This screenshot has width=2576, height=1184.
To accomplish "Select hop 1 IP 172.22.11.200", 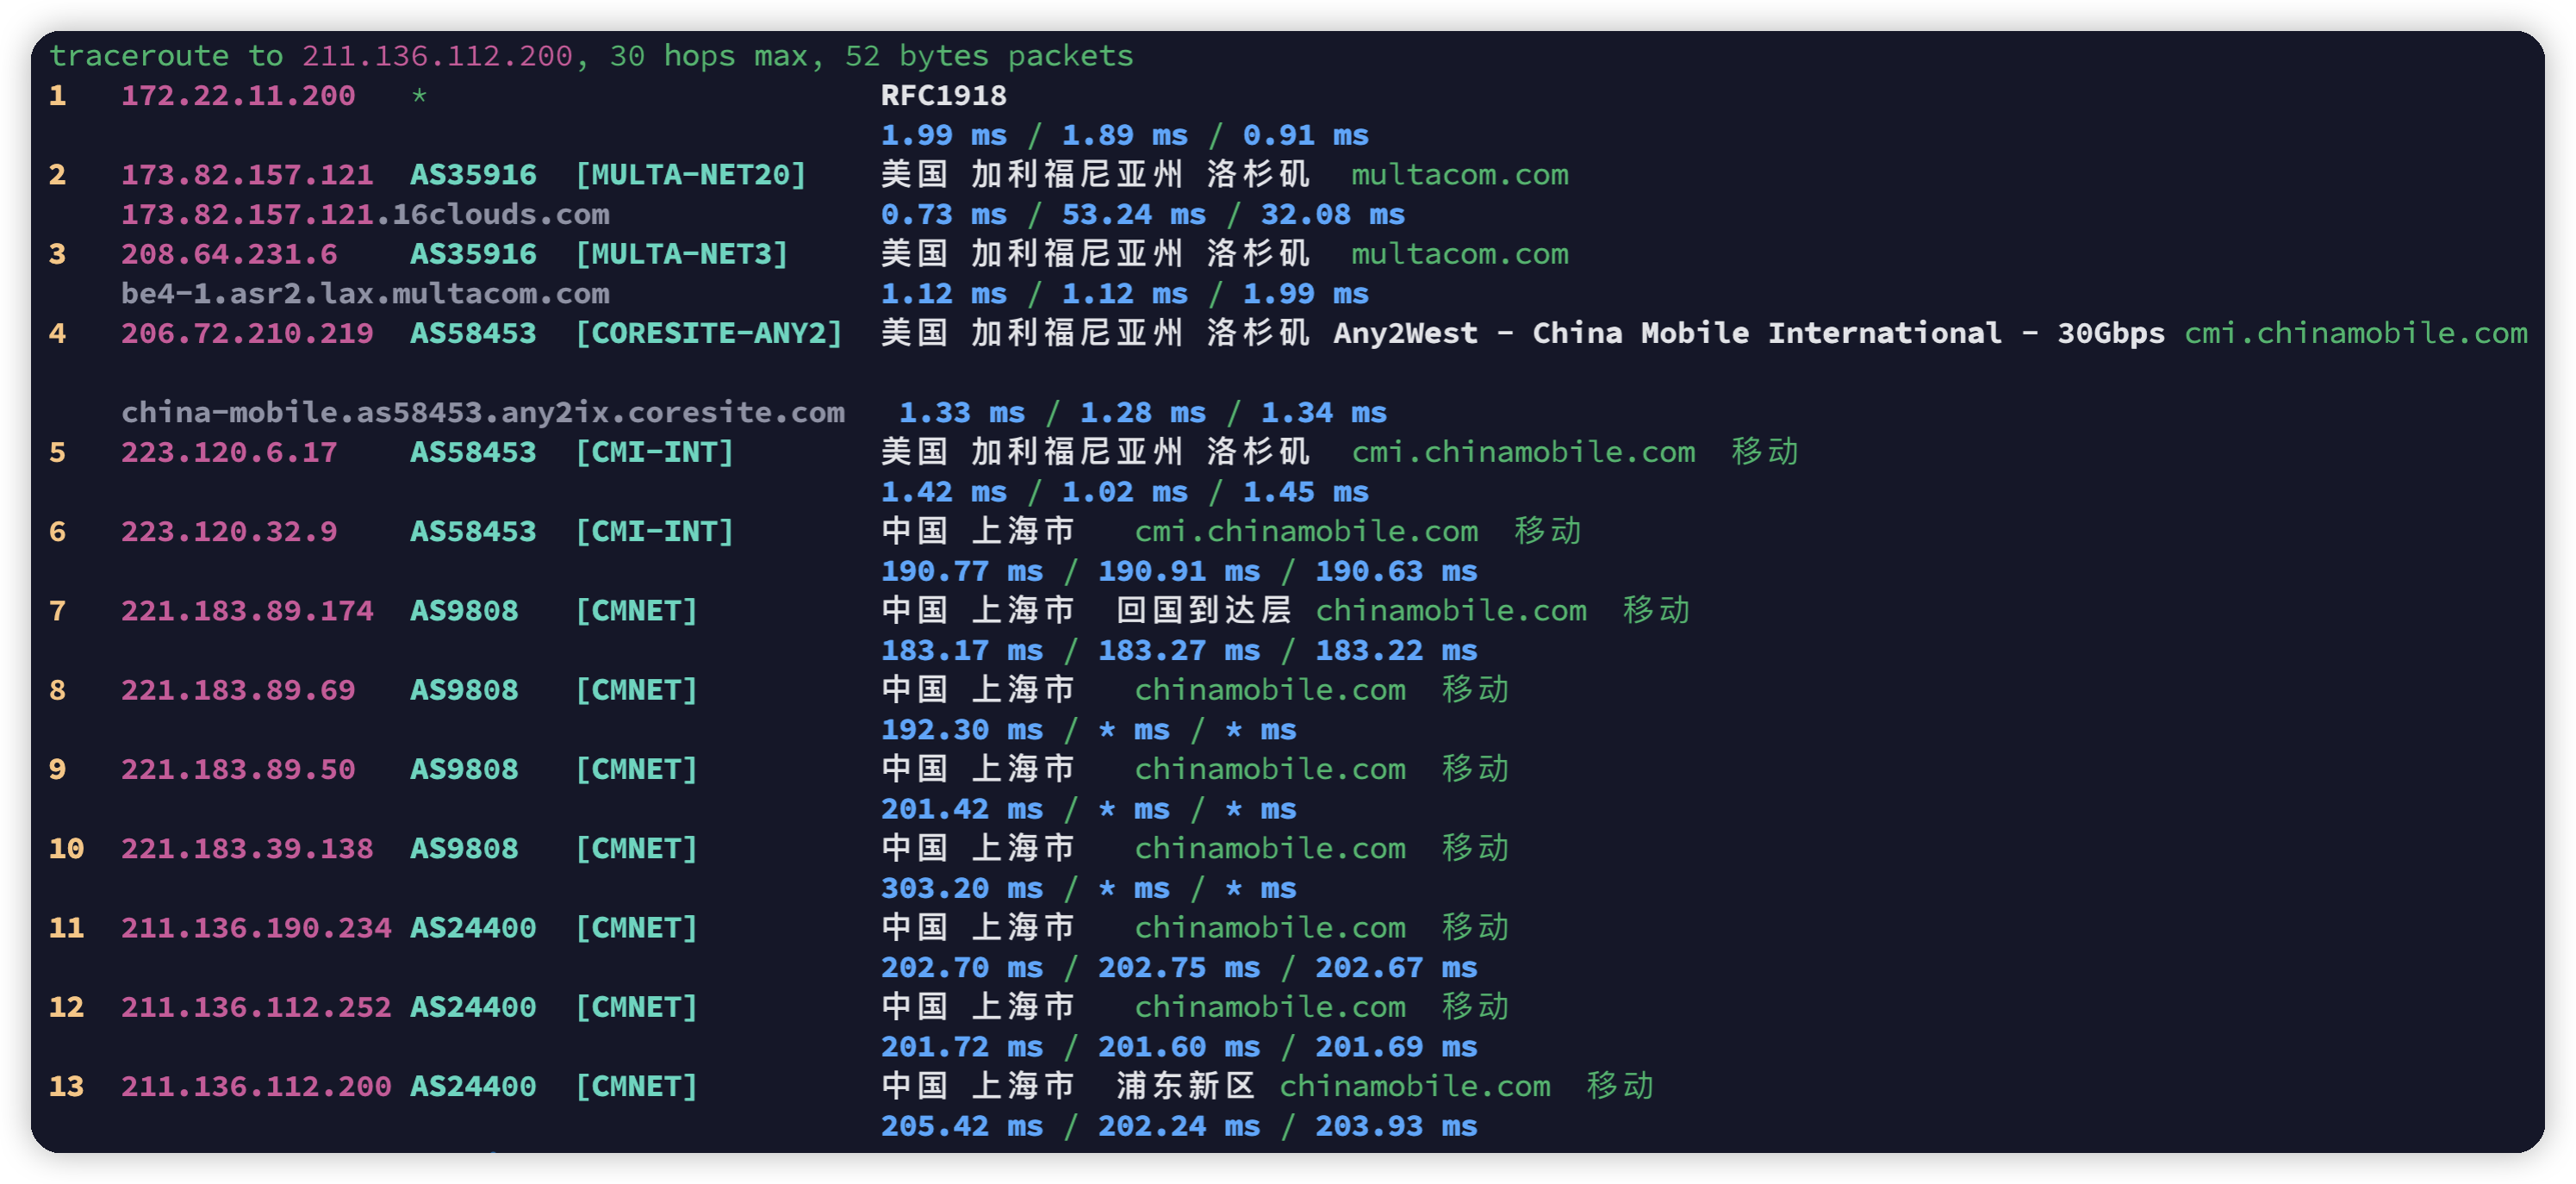I will pyautogui.click(x=238, y=95).
